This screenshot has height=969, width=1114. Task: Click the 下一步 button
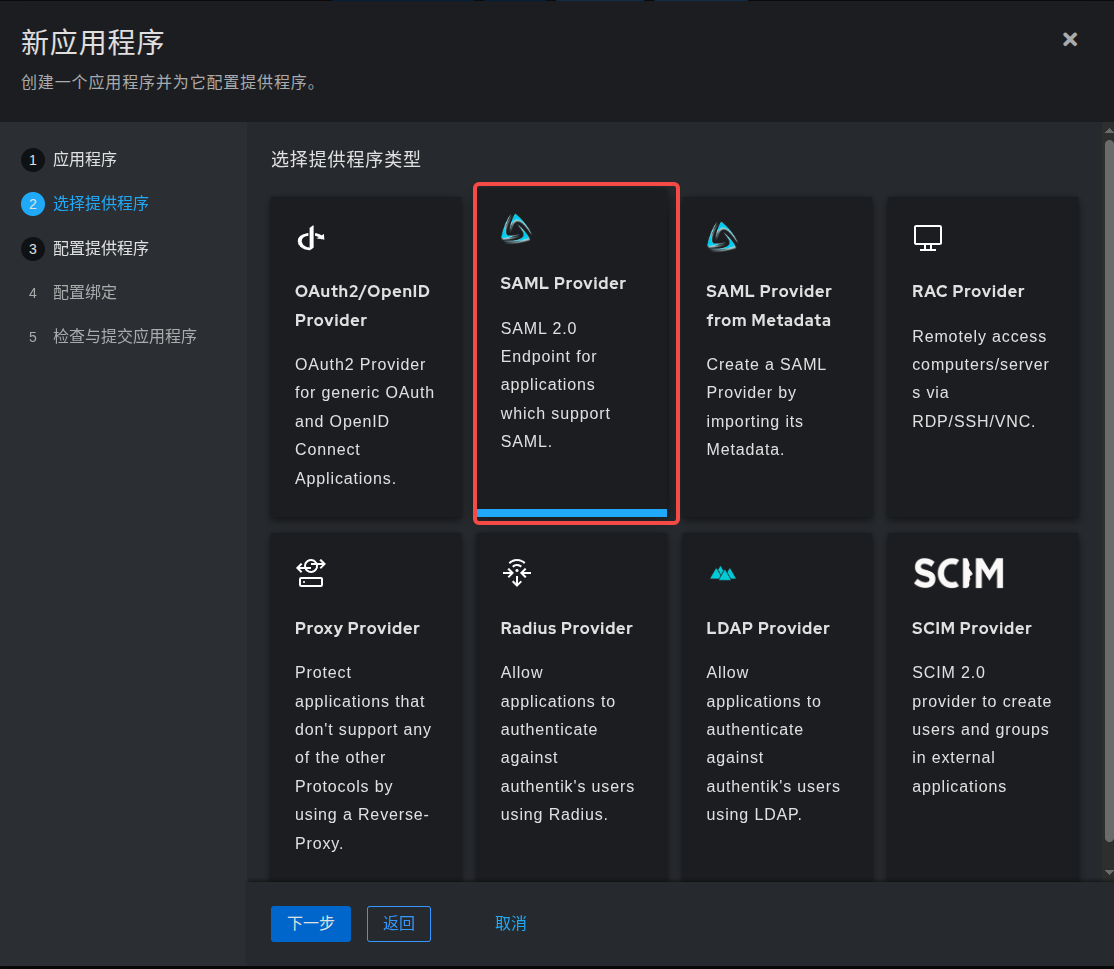tap(310, 924)
